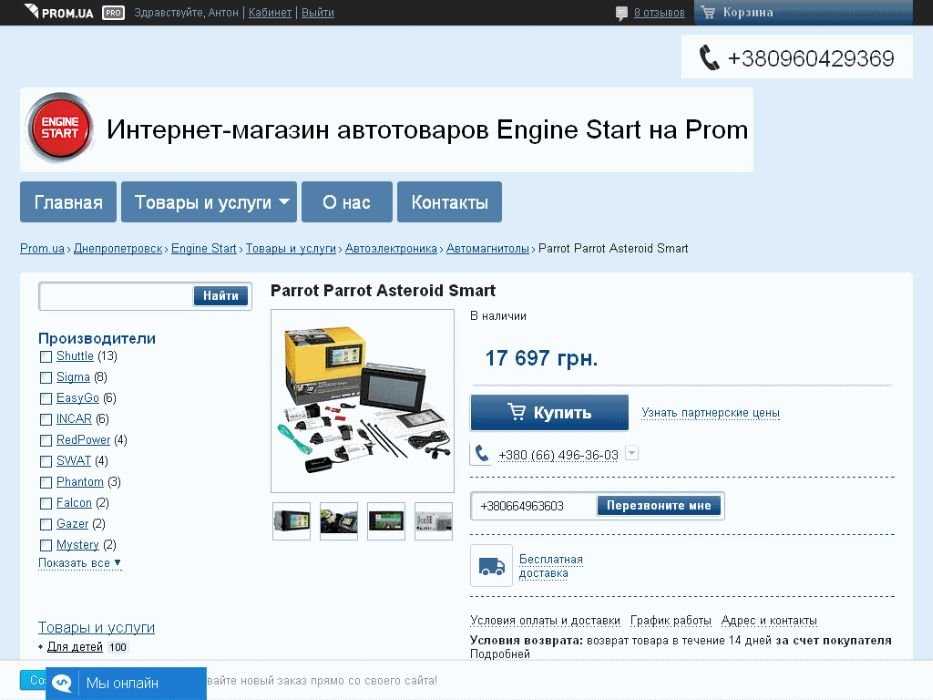The width and height of the screenshot is (933, 700).
Task: Click the Найти search button
Action: [221, 296]
